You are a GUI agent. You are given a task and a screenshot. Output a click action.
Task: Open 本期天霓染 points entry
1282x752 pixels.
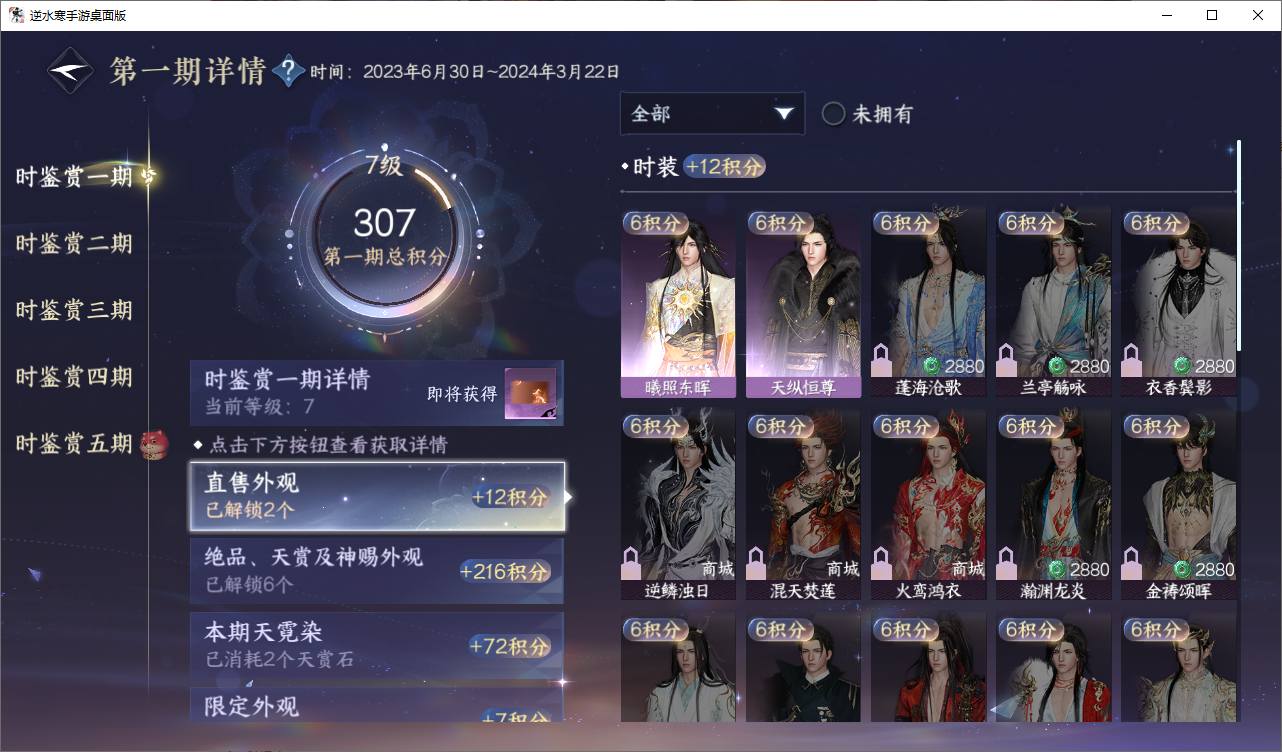click(x=377, y=645)
